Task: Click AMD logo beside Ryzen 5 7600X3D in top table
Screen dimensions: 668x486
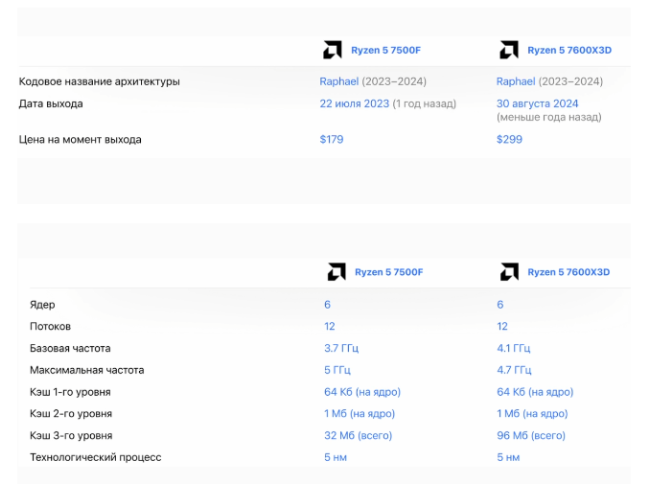Action: 509,50
